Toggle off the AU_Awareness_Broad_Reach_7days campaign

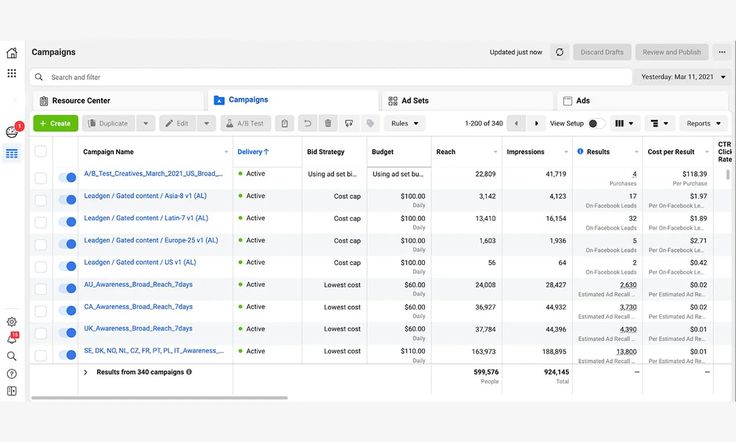click(67, 286)
